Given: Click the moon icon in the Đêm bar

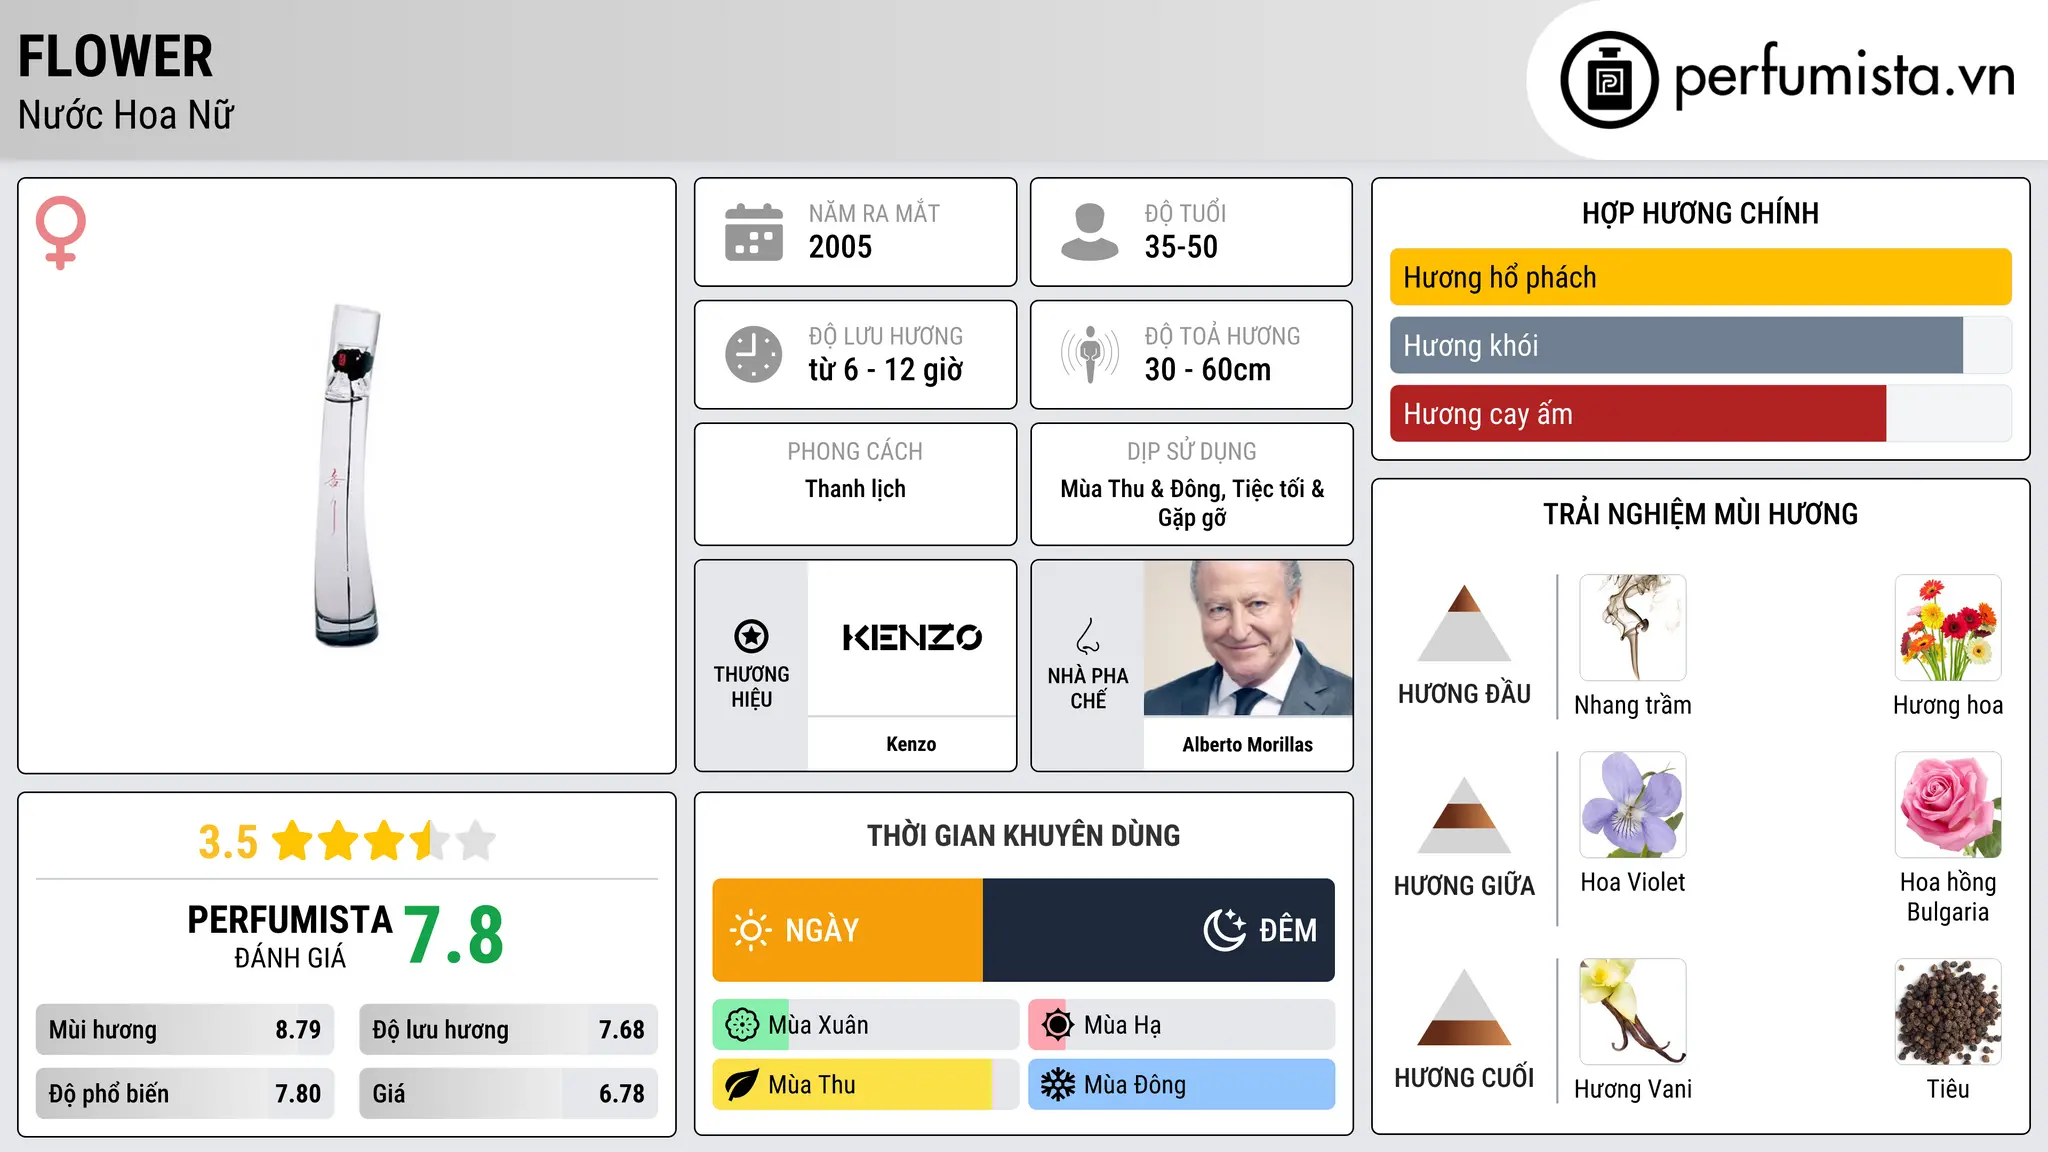Looking at the screenshot, I should click(x=1225, y=930).
